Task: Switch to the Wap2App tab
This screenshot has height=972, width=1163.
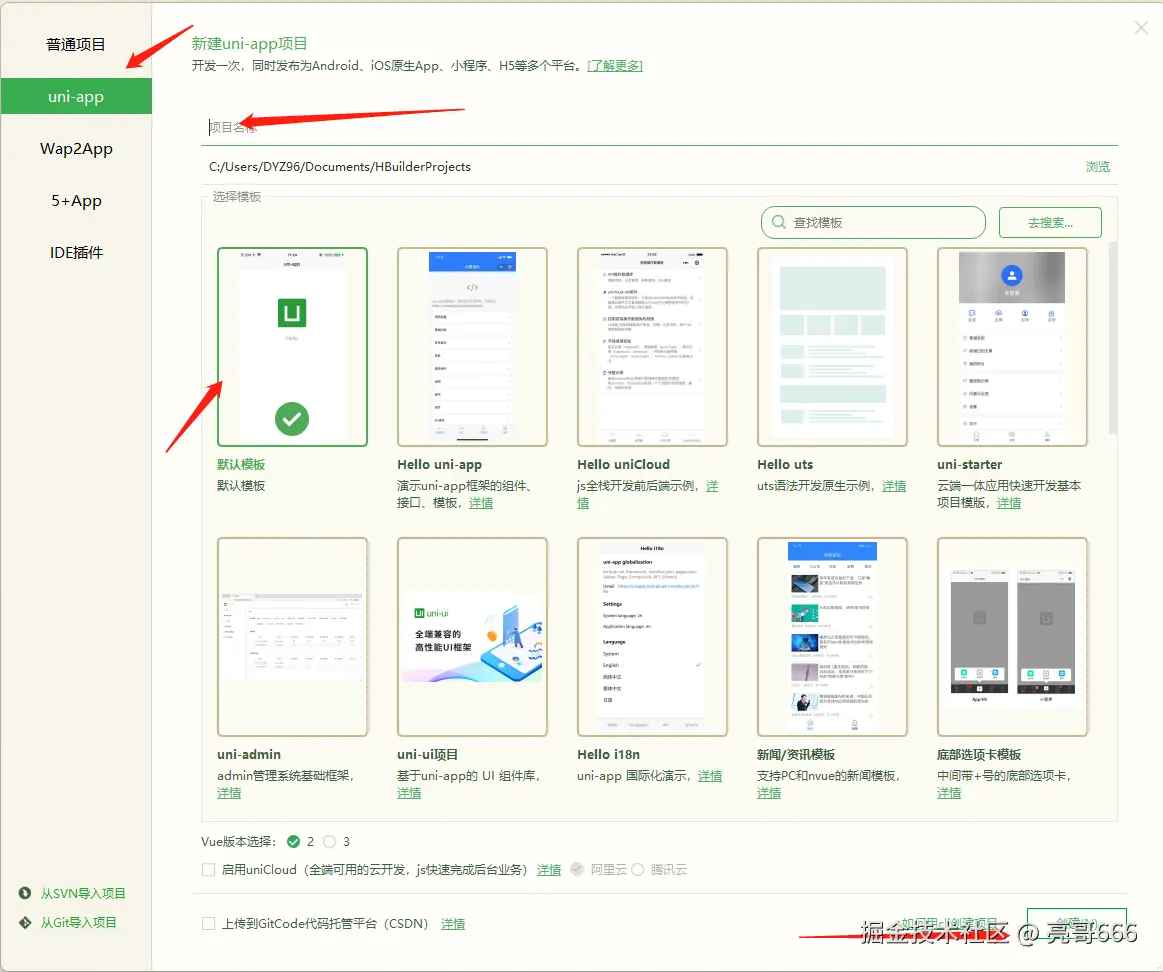Action: coord(76,148)
